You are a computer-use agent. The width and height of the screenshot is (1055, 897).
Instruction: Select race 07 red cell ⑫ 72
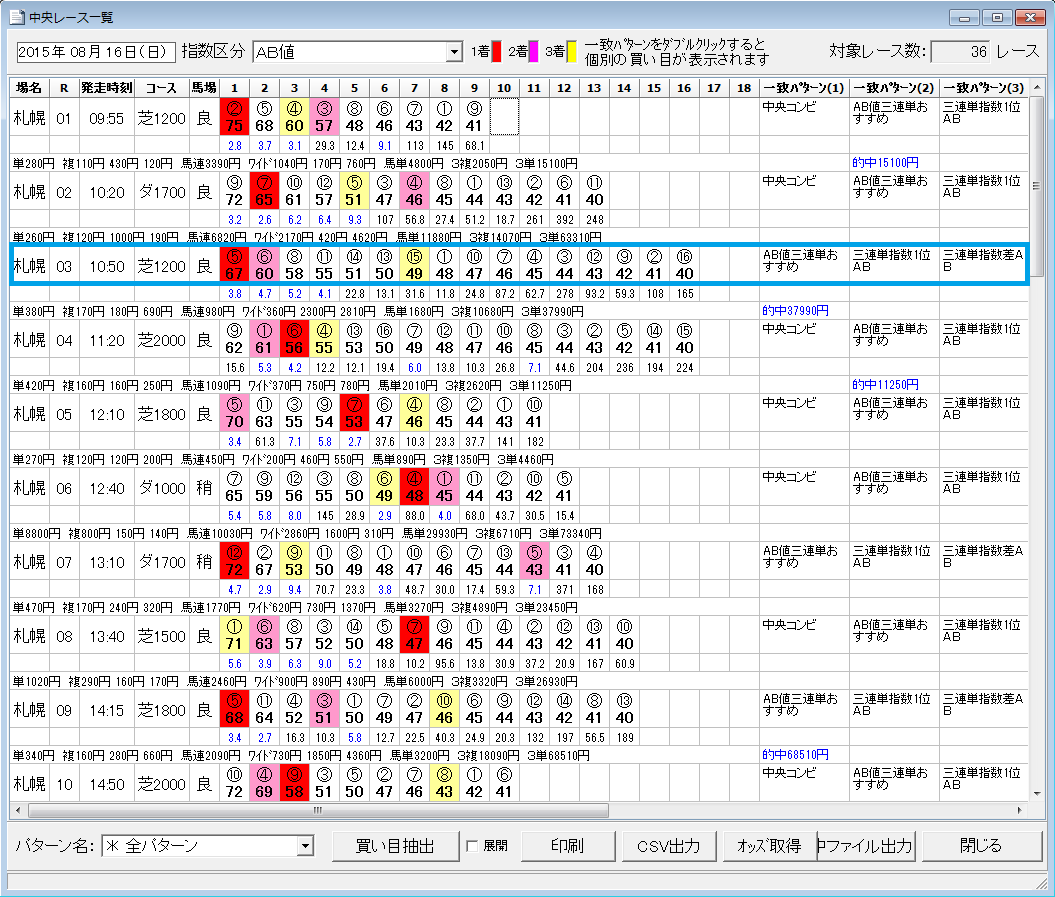point(234,561)
